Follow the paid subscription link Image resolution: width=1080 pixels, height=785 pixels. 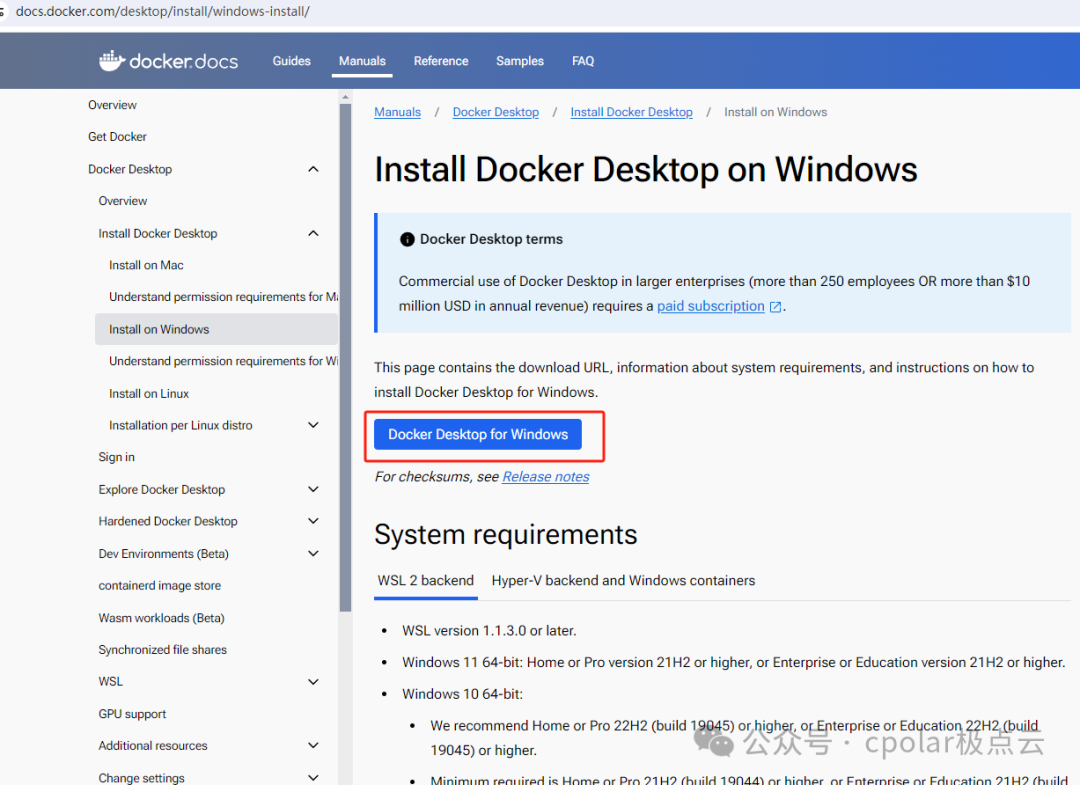point(711,306)
